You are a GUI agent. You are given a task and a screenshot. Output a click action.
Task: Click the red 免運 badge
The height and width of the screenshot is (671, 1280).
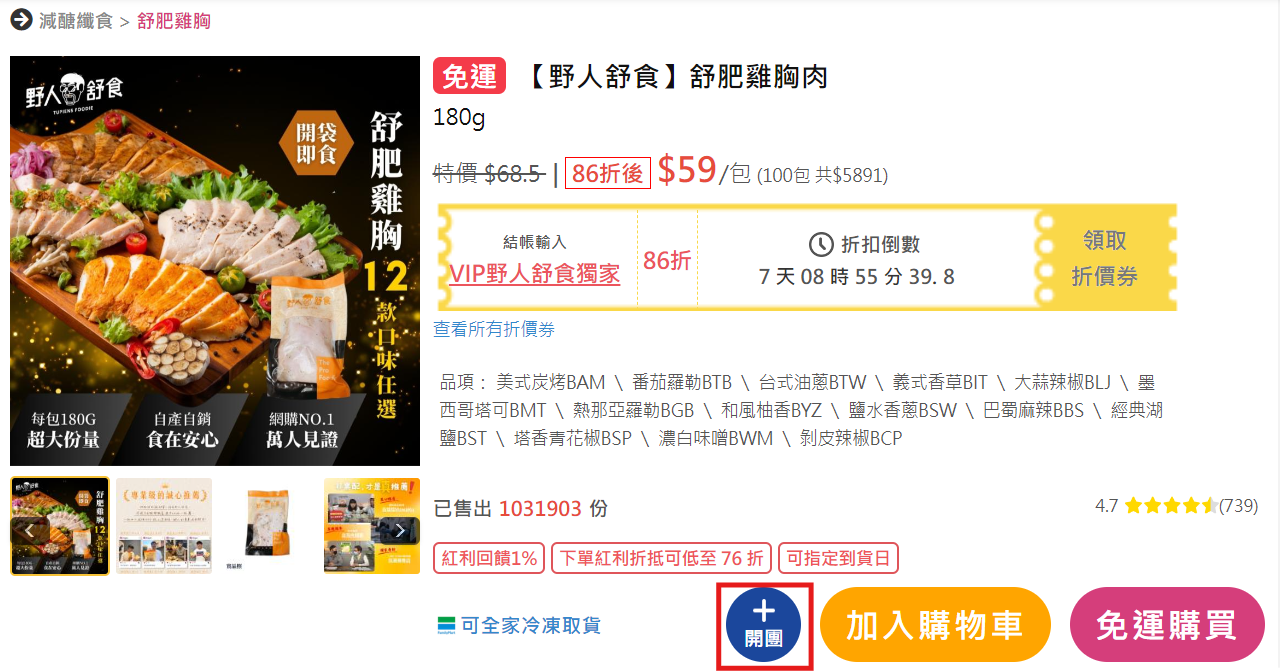tap(469, 76)
